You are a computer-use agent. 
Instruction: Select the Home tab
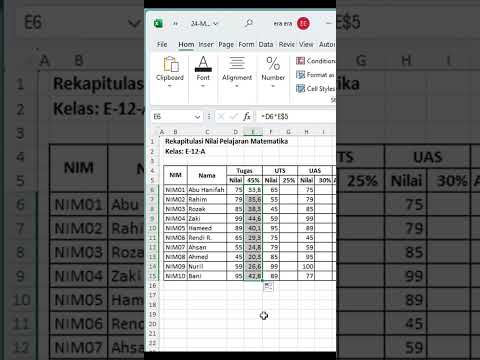click(186, 44)
